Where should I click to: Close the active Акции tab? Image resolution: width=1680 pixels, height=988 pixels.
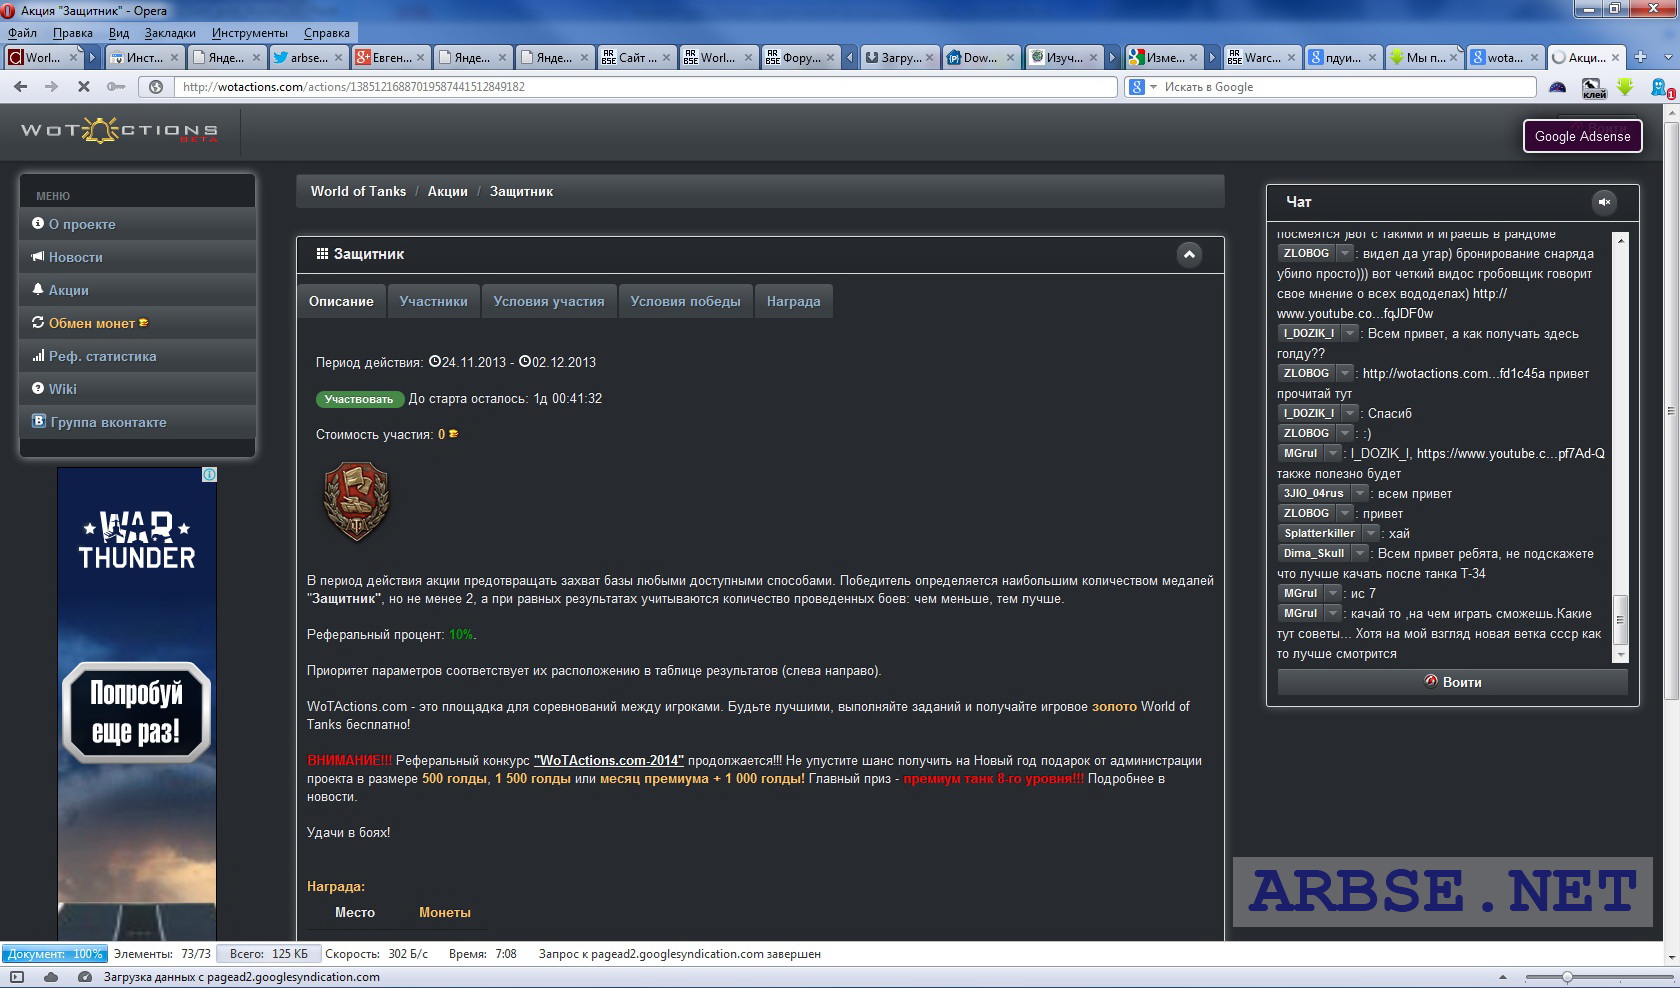click(x=1614, y=57)
